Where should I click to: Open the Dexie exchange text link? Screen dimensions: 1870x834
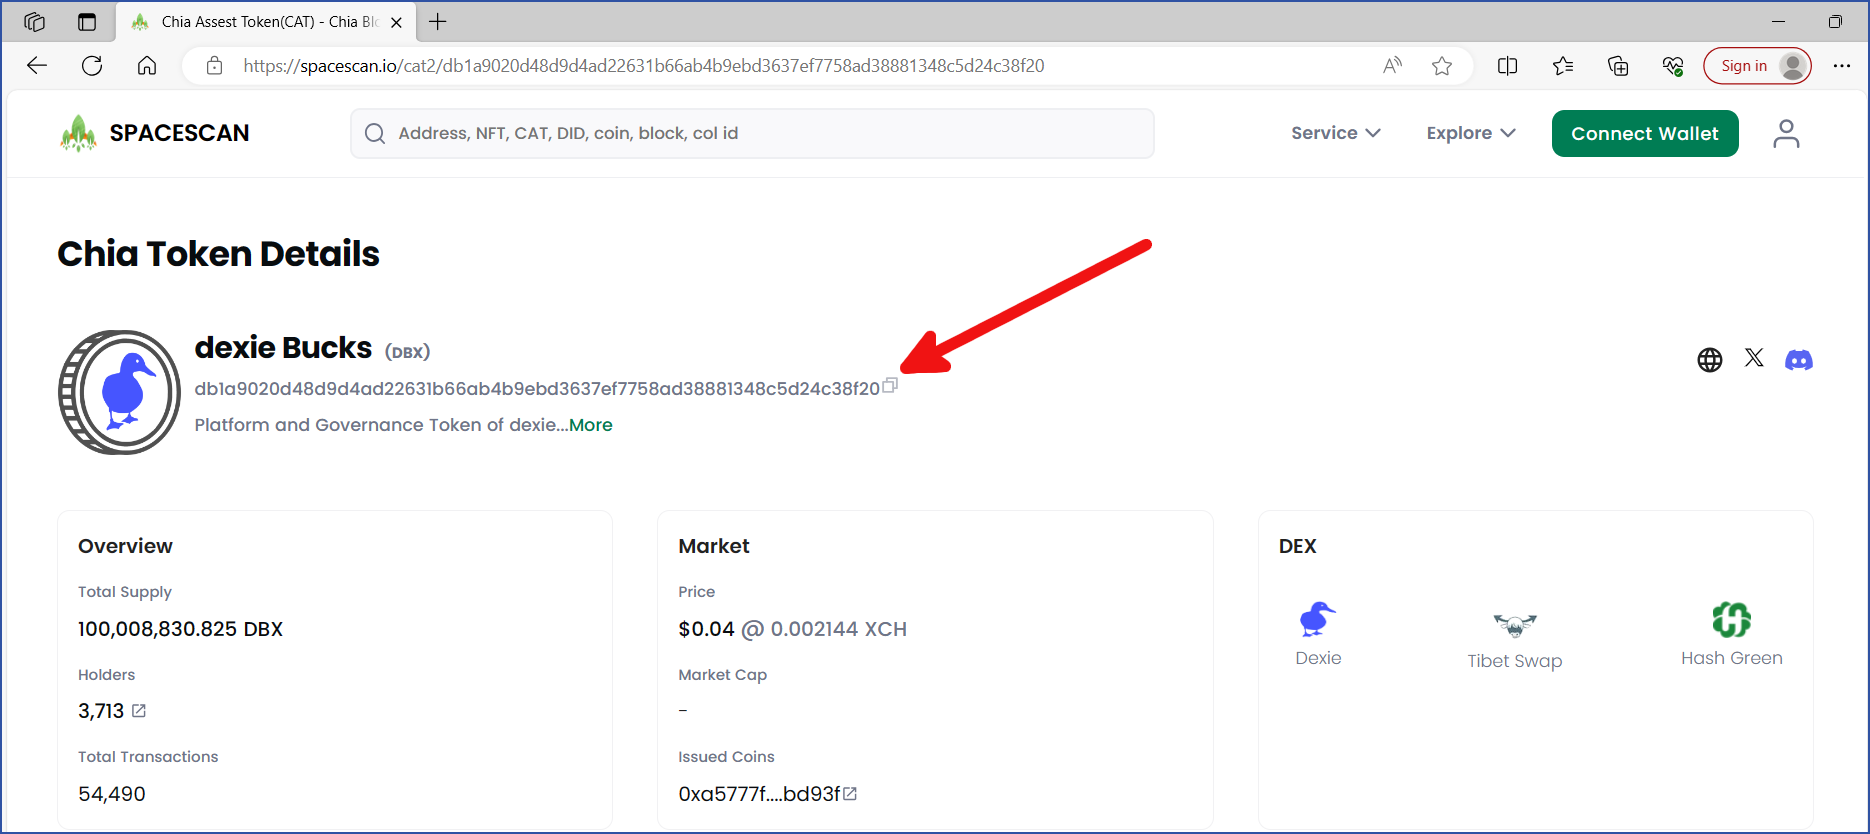tap(1318, 658)
